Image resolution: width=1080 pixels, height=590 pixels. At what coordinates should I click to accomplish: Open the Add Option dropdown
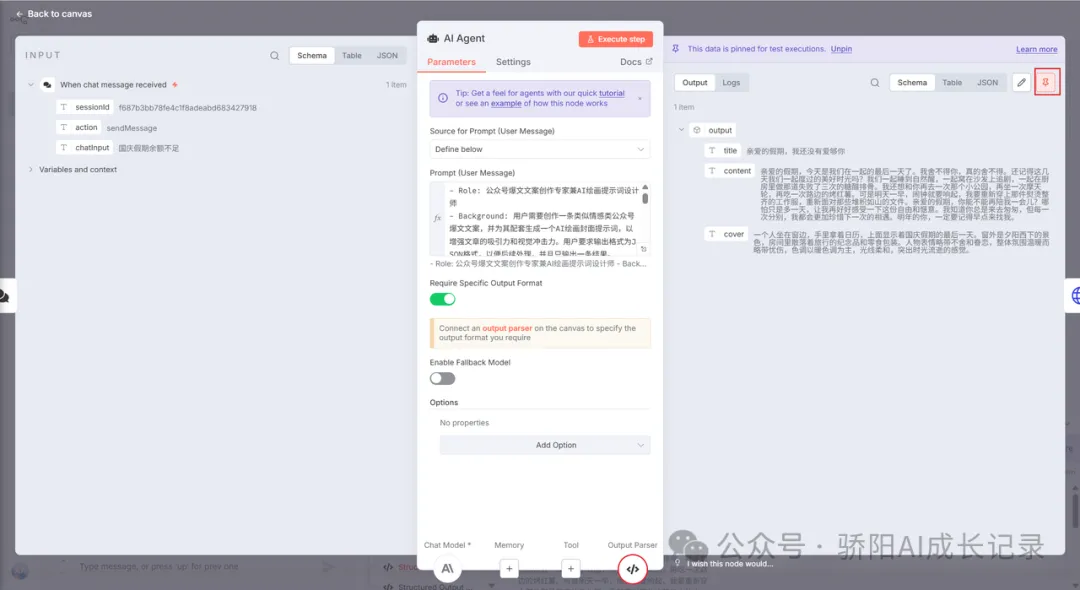[x=545, y=445]
